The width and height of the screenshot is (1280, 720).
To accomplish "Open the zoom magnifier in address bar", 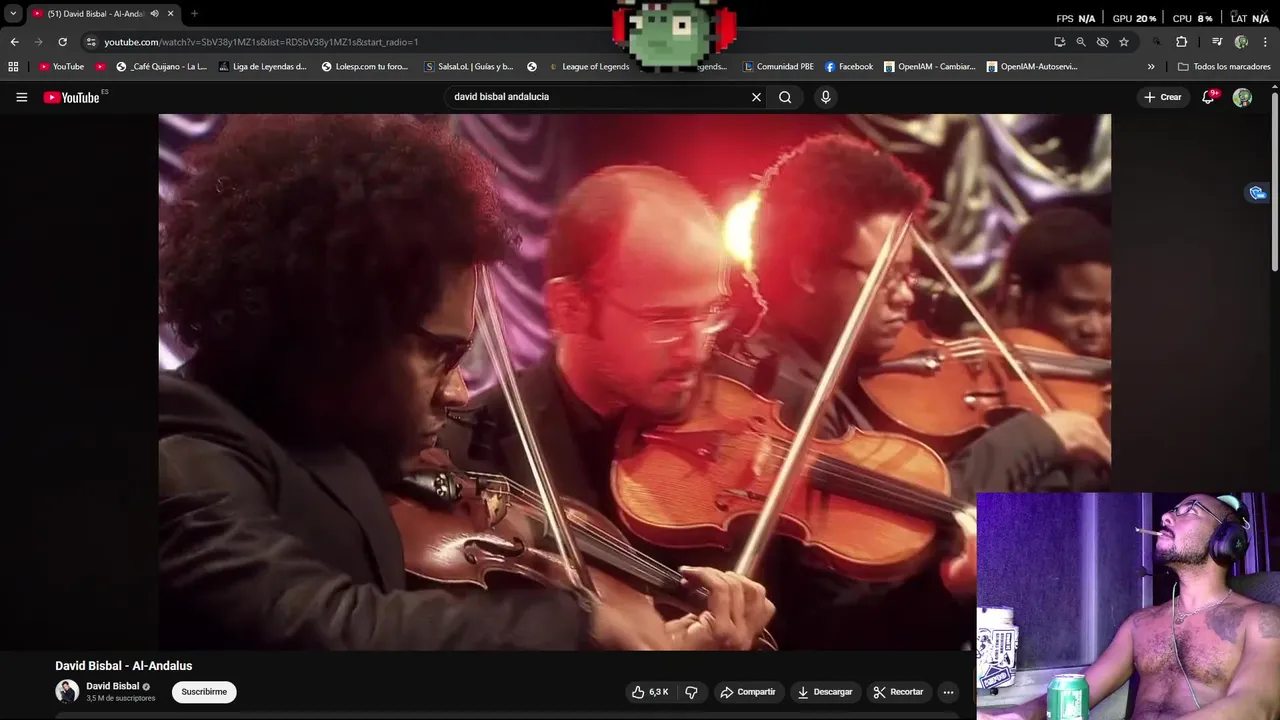I will tap(1081, 42).
